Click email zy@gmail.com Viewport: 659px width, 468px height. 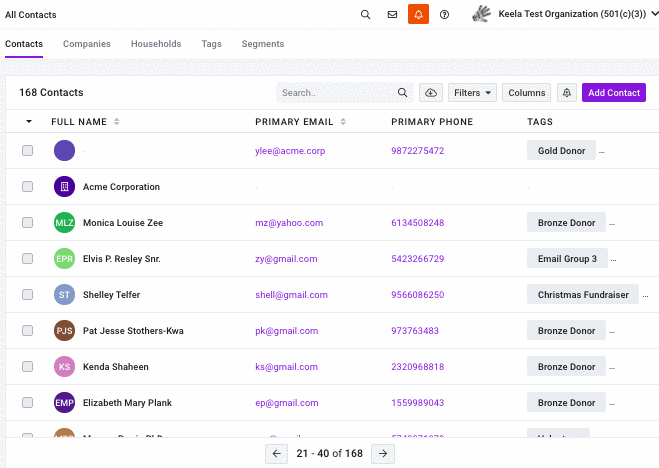[x=286, y=259]
